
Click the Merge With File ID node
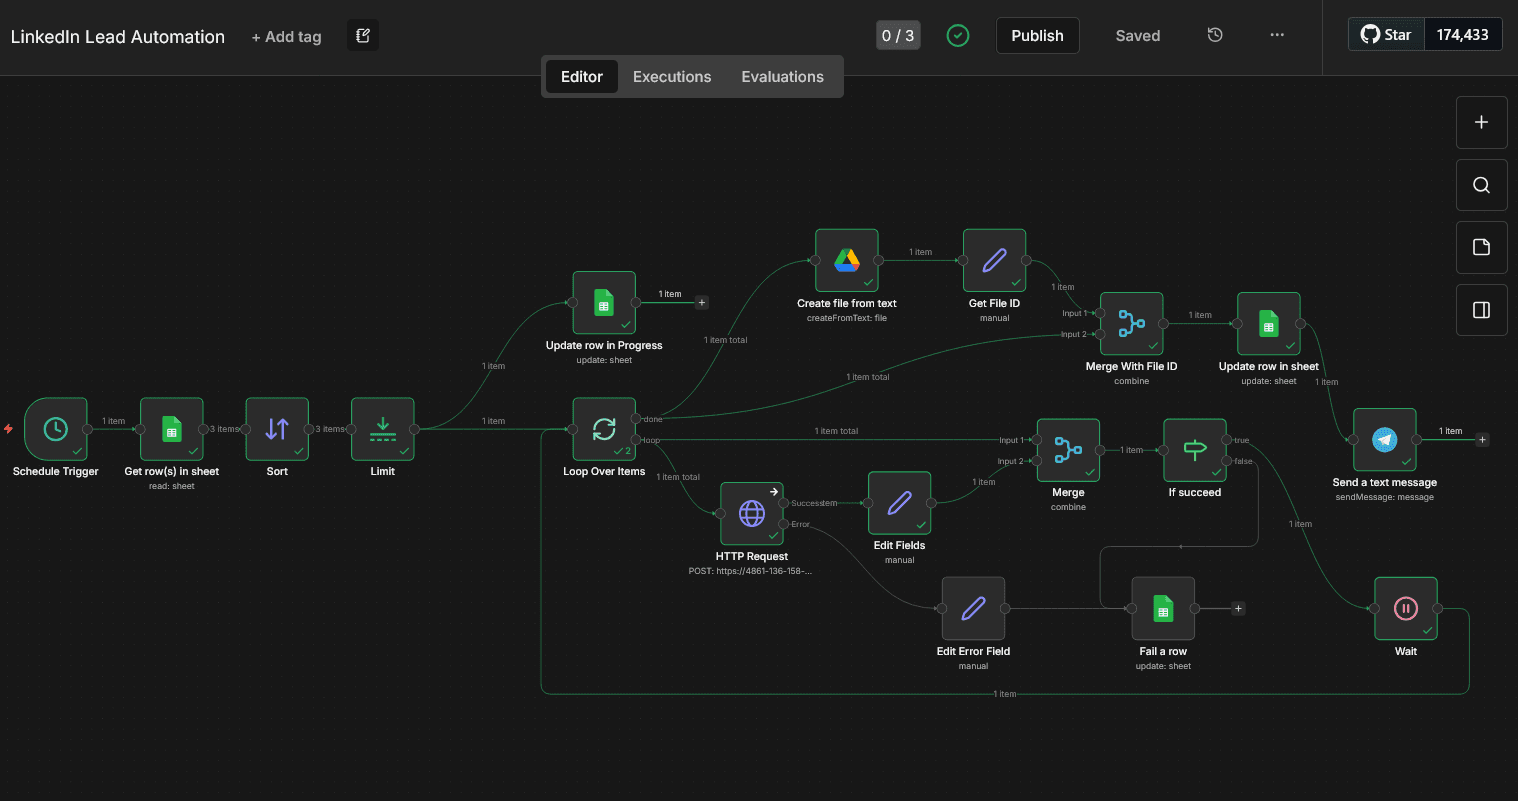tap(1132, 324)
